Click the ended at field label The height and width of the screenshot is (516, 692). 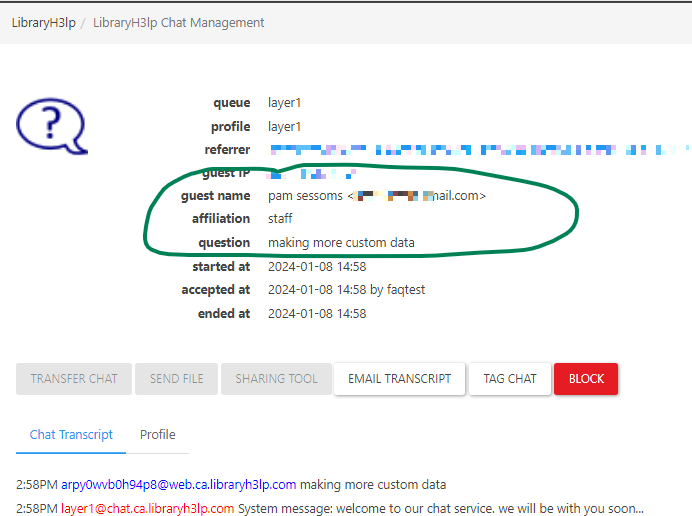pos(224,313)
